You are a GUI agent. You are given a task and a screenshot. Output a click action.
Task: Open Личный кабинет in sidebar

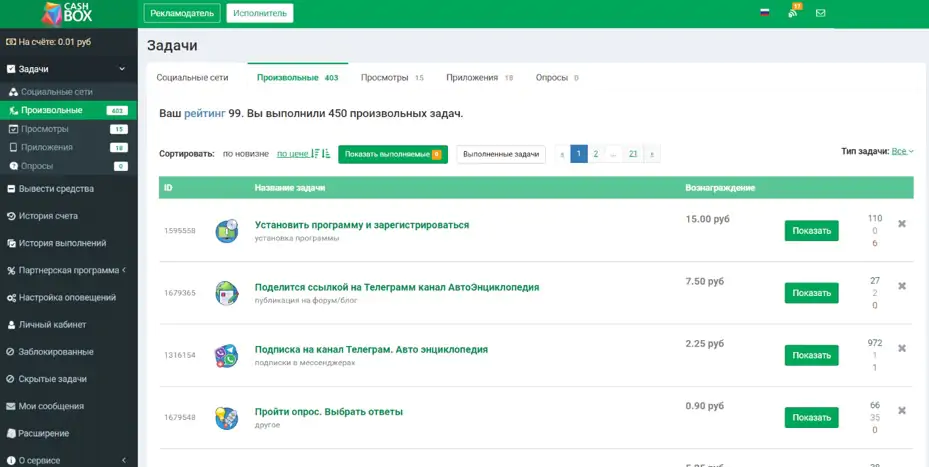point(69,325)
